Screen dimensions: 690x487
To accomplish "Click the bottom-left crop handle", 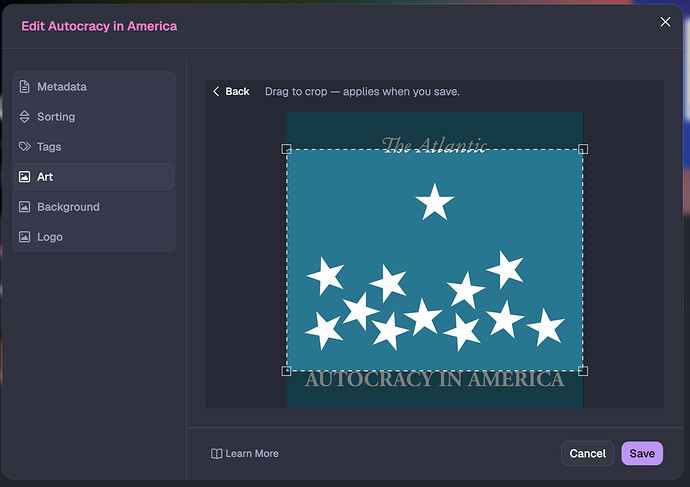I will click(x=286, y=371).
